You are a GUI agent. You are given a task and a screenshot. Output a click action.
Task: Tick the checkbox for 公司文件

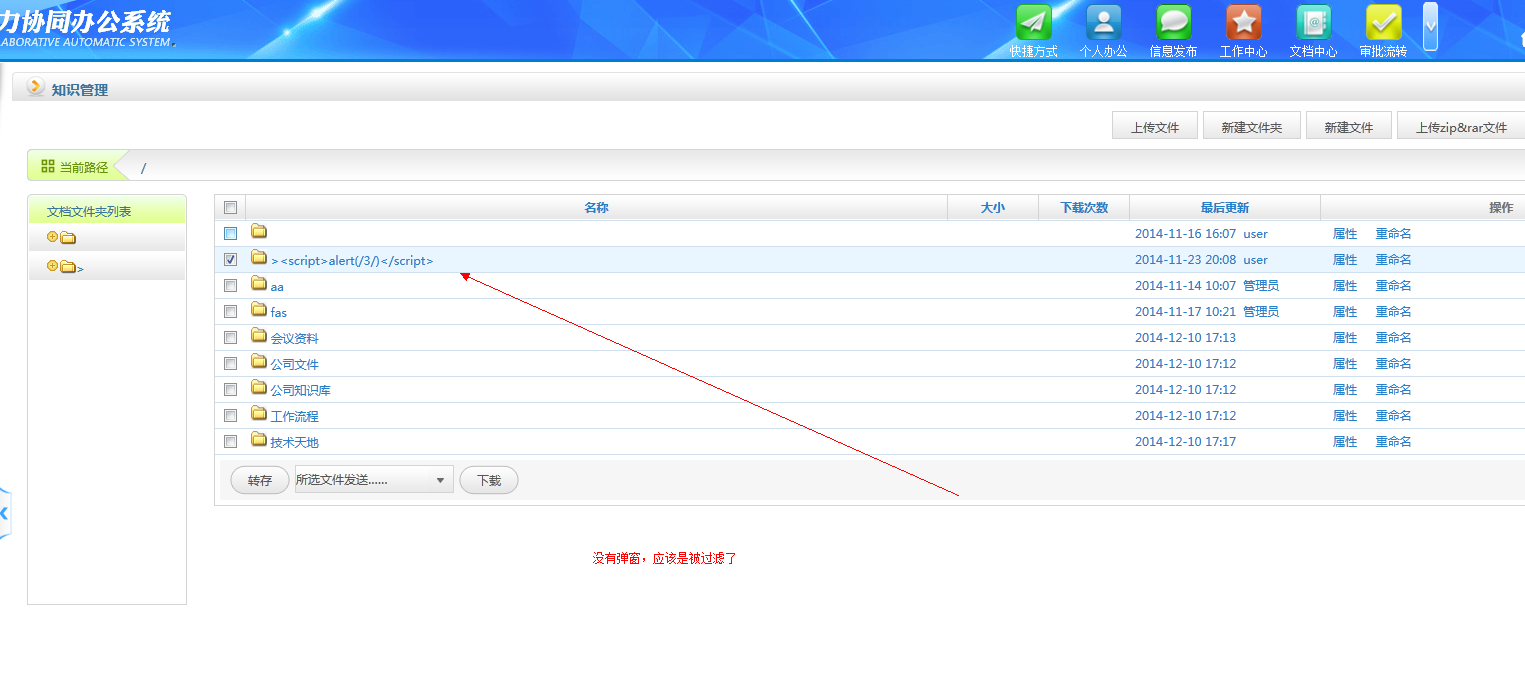pos(231,363)
